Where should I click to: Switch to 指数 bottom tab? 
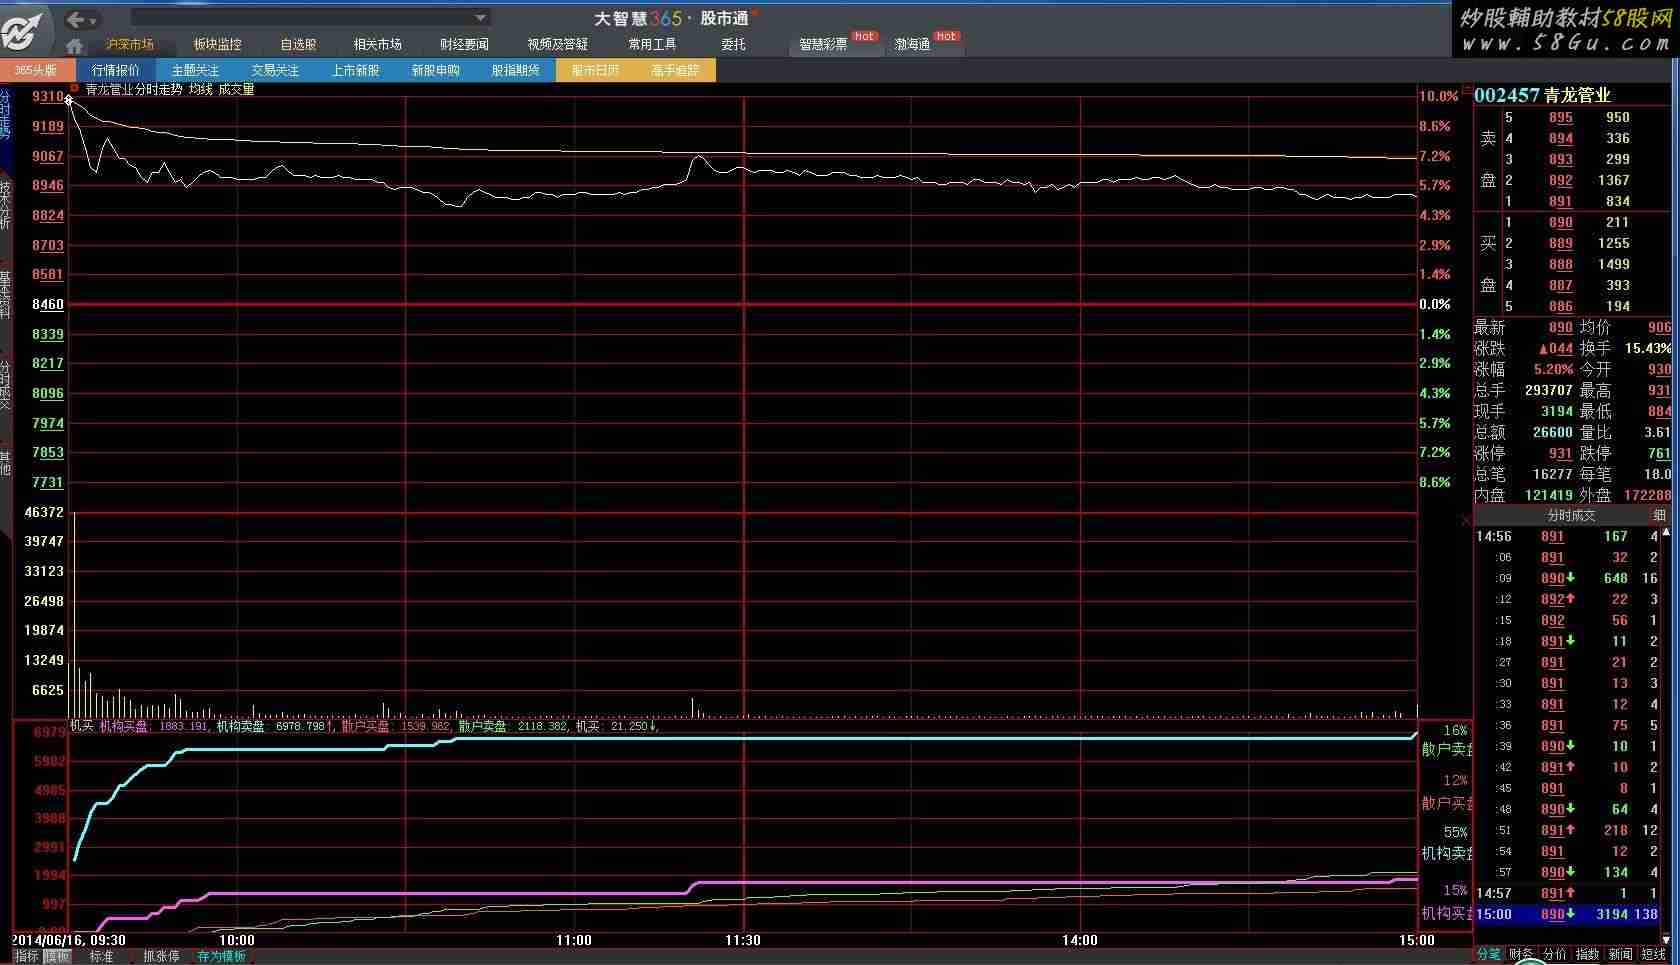pyautogui.click(x=1587, y=955)
